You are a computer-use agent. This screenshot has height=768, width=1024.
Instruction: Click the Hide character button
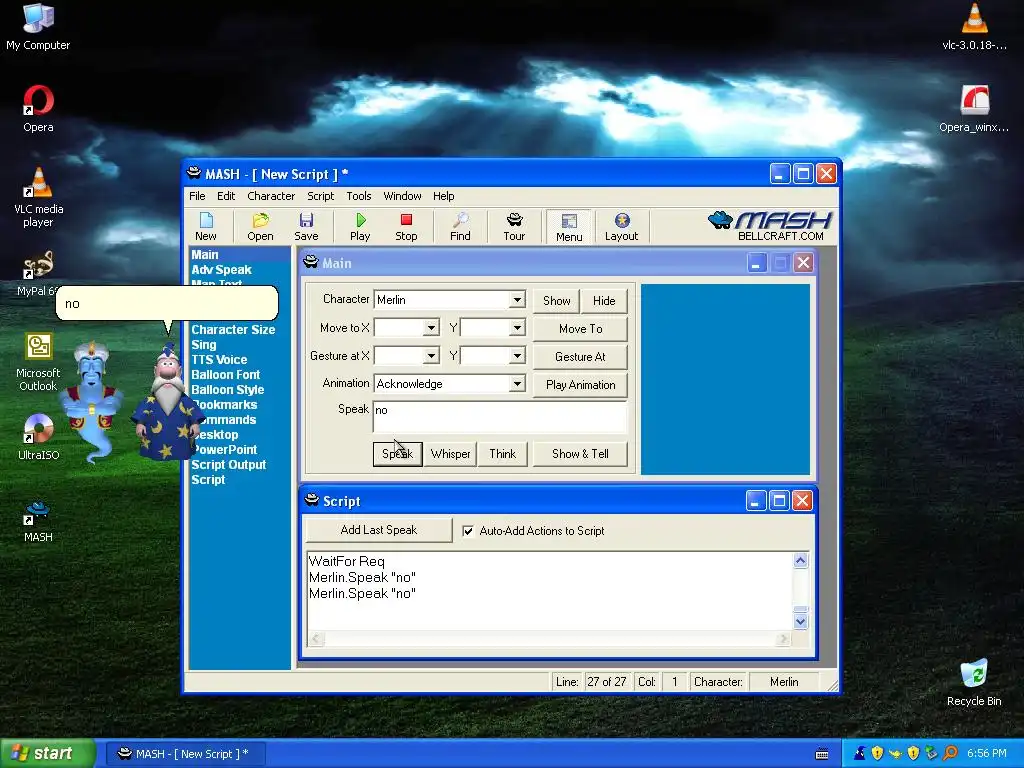tap(604, 301)
